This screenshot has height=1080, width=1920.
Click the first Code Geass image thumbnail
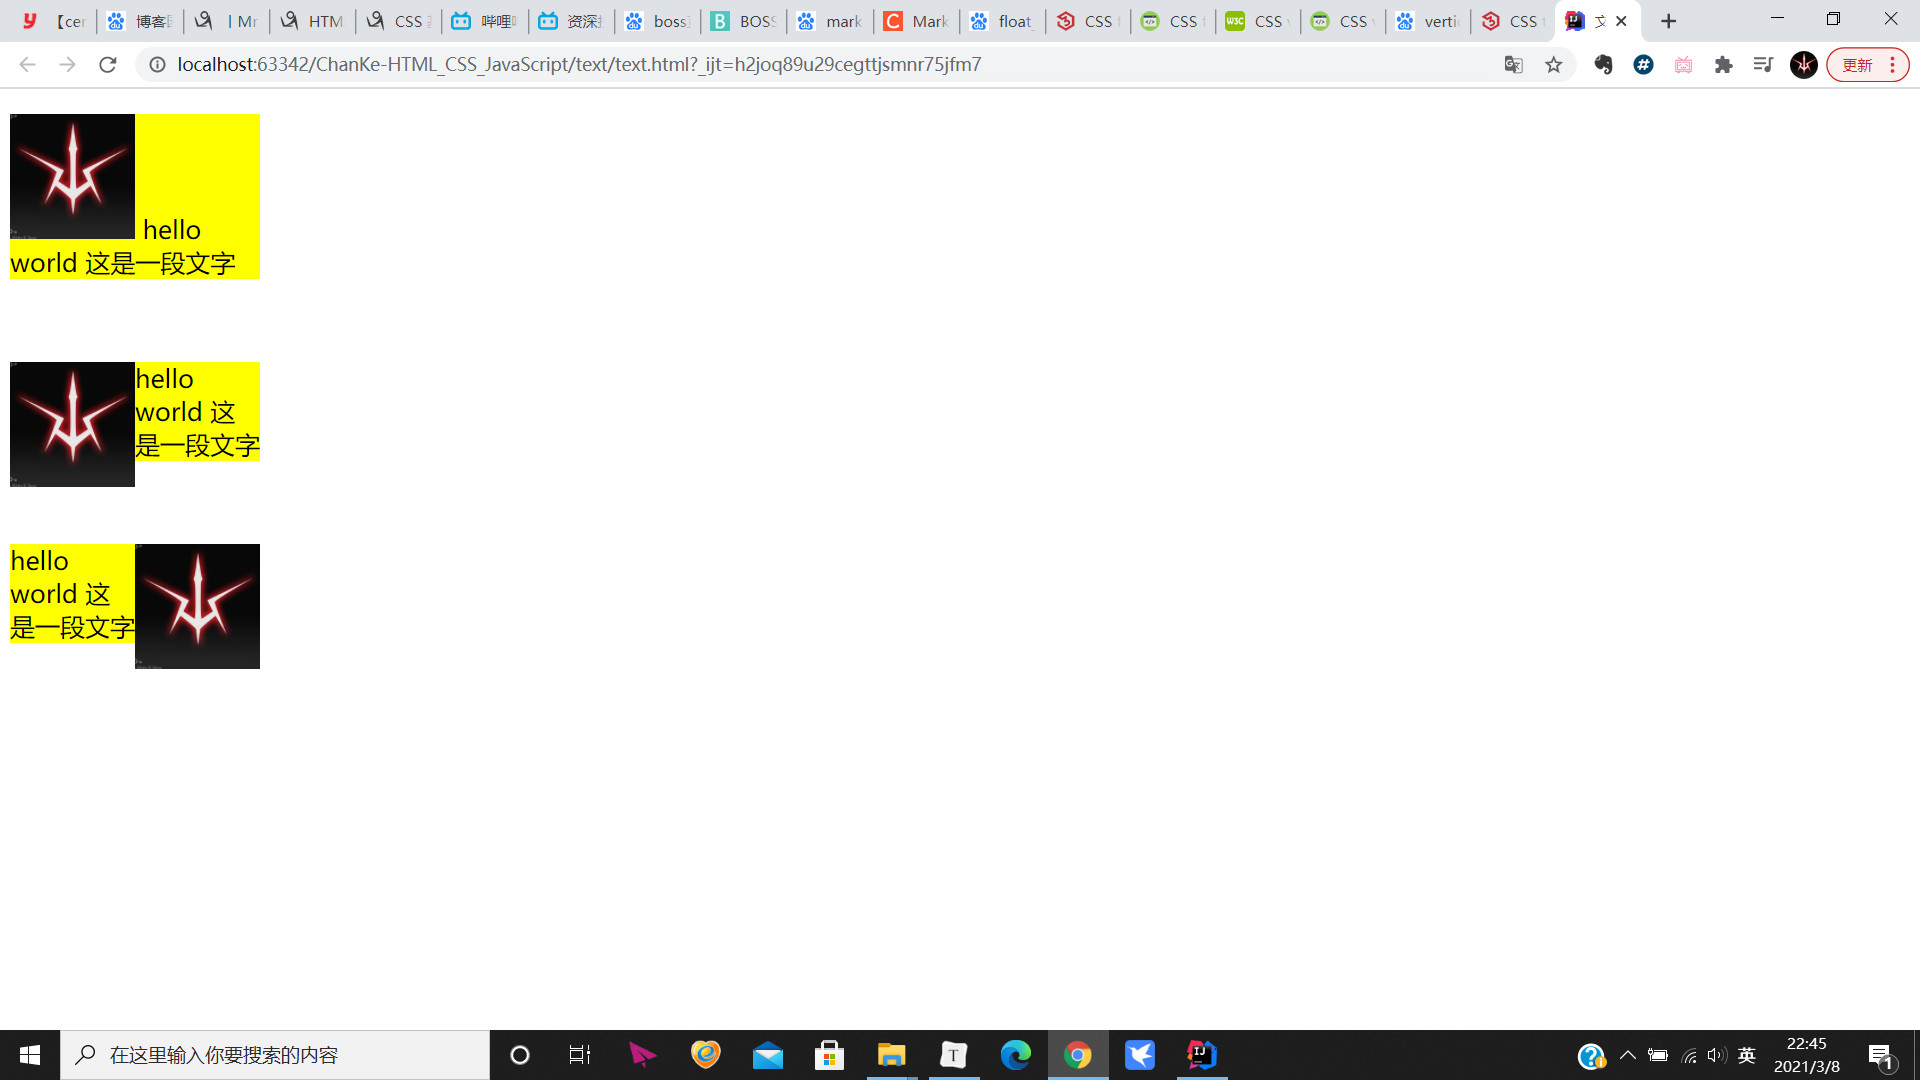point(72,176)
